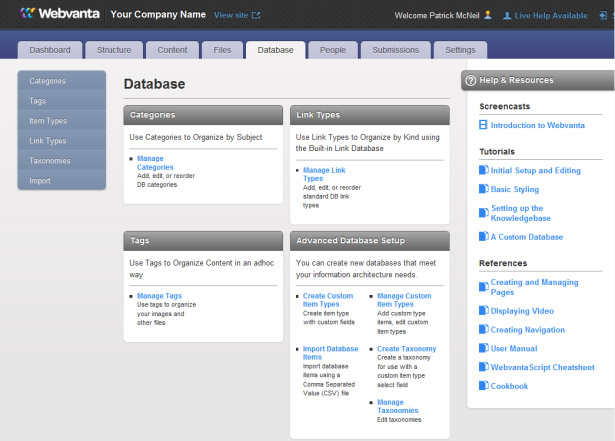Click the Manage Tags link

pyautogui.click(x=159, y=296)
